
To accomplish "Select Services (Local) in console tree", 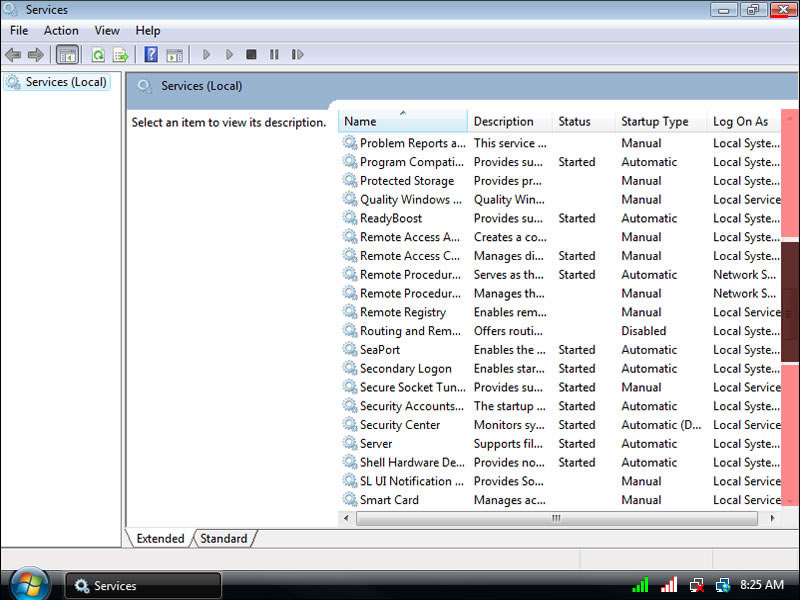I will tap(65, 82).
